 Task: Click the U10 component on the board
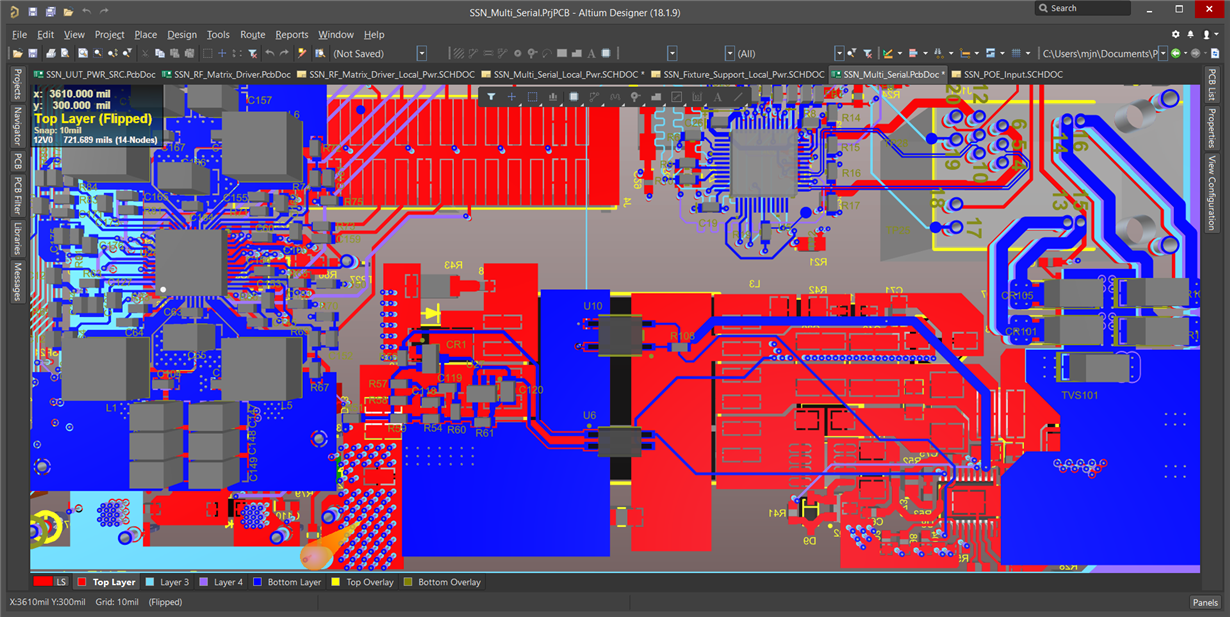click(x=620, y=334)
